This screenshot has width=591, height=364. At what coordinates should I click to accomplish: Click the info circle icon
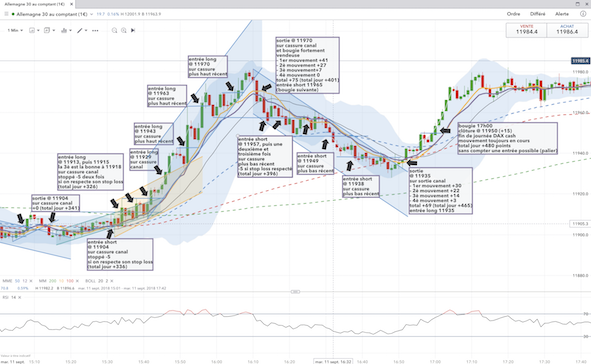tap(583, 14)
